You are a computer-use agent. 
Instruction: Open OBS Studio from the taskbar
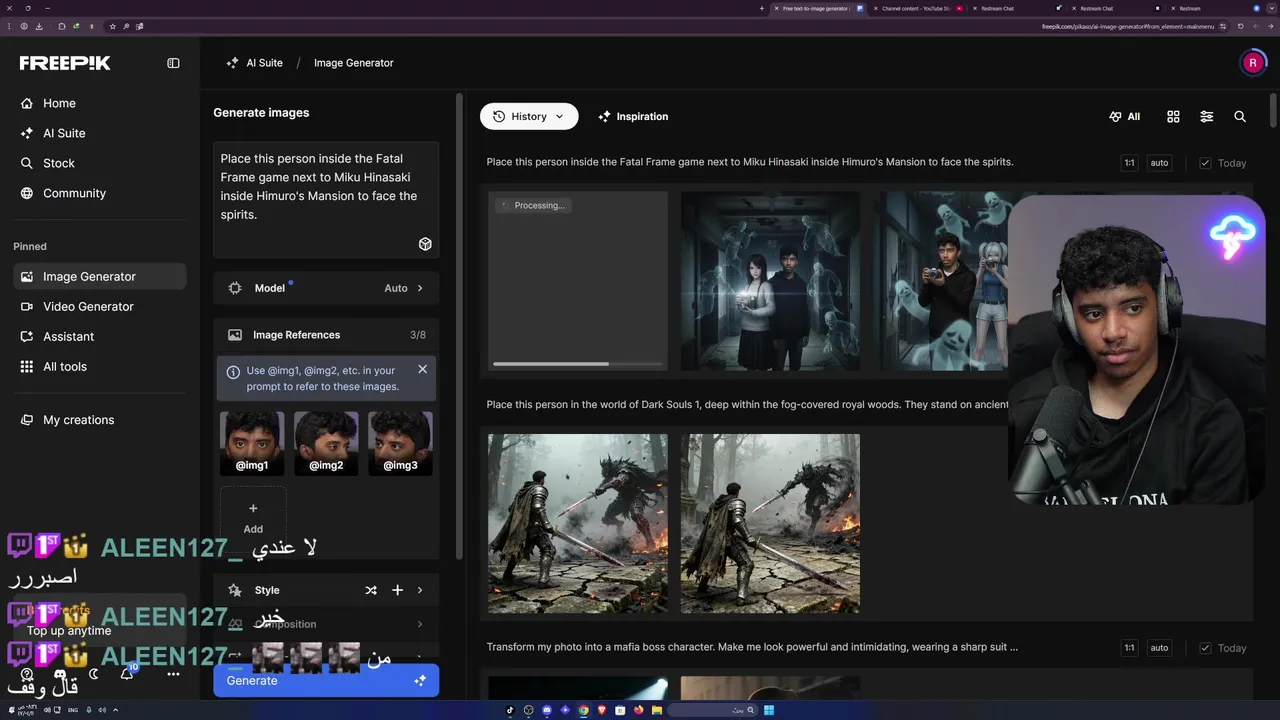tap(529, 710)
